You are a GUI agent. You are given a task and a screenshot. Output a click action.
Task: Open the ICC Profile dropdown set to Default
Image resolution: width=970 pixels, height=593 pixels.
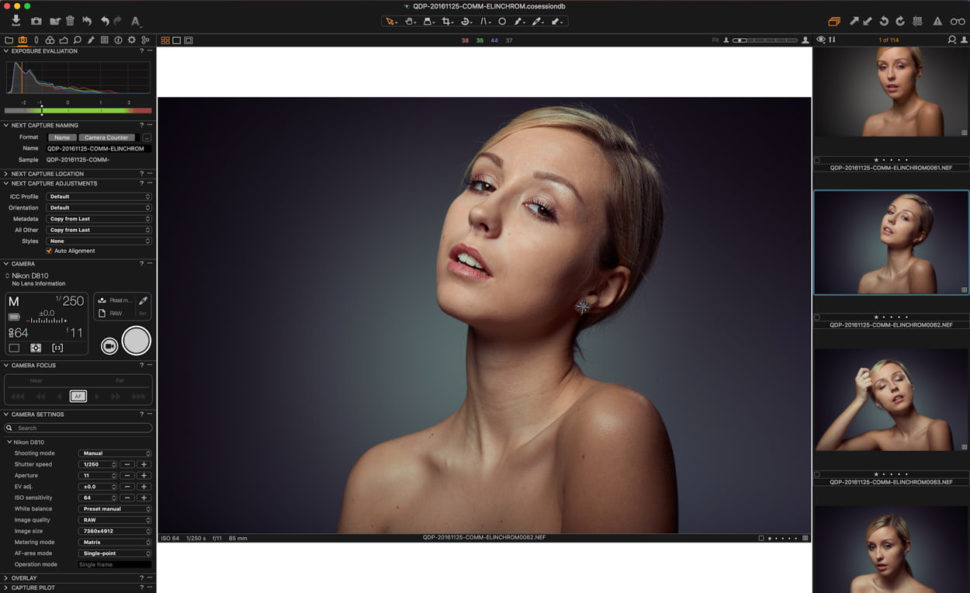[x=98, y=196]
